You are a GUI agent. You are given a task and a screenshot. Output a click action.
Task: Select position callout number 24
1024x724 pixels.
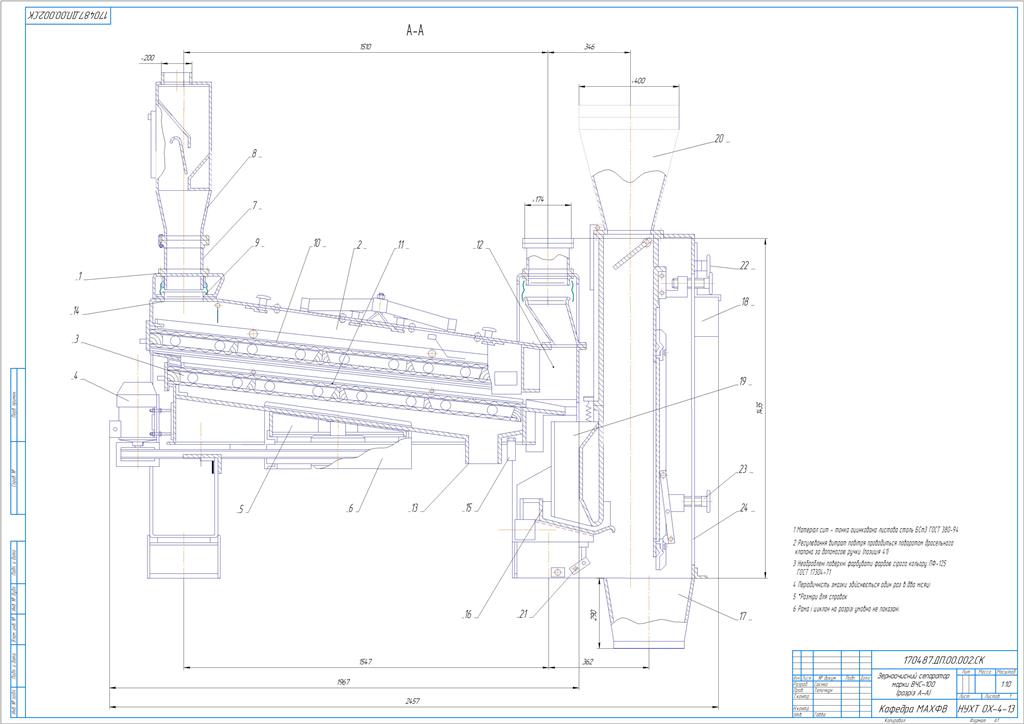point(744,507)
